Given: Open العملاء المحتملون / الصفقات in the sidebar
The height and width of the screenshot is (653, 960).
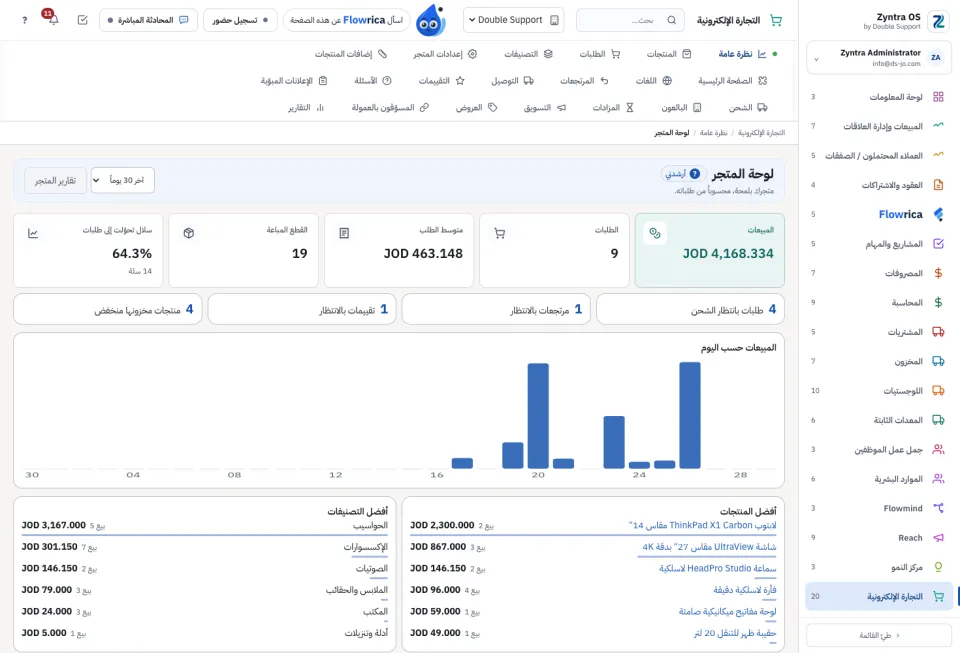Looking at the screenshot, I should coord(879,155).
